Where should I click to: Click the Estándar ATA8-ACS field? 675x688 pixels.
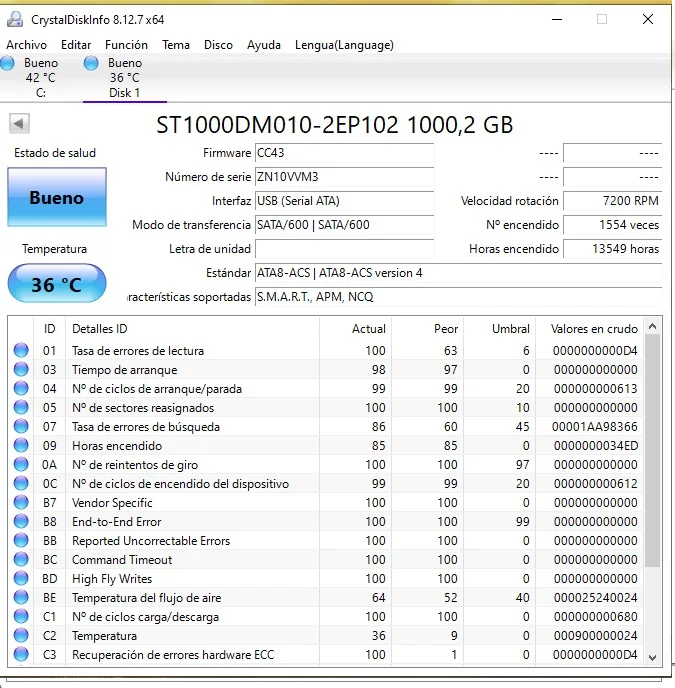point(458,273)
